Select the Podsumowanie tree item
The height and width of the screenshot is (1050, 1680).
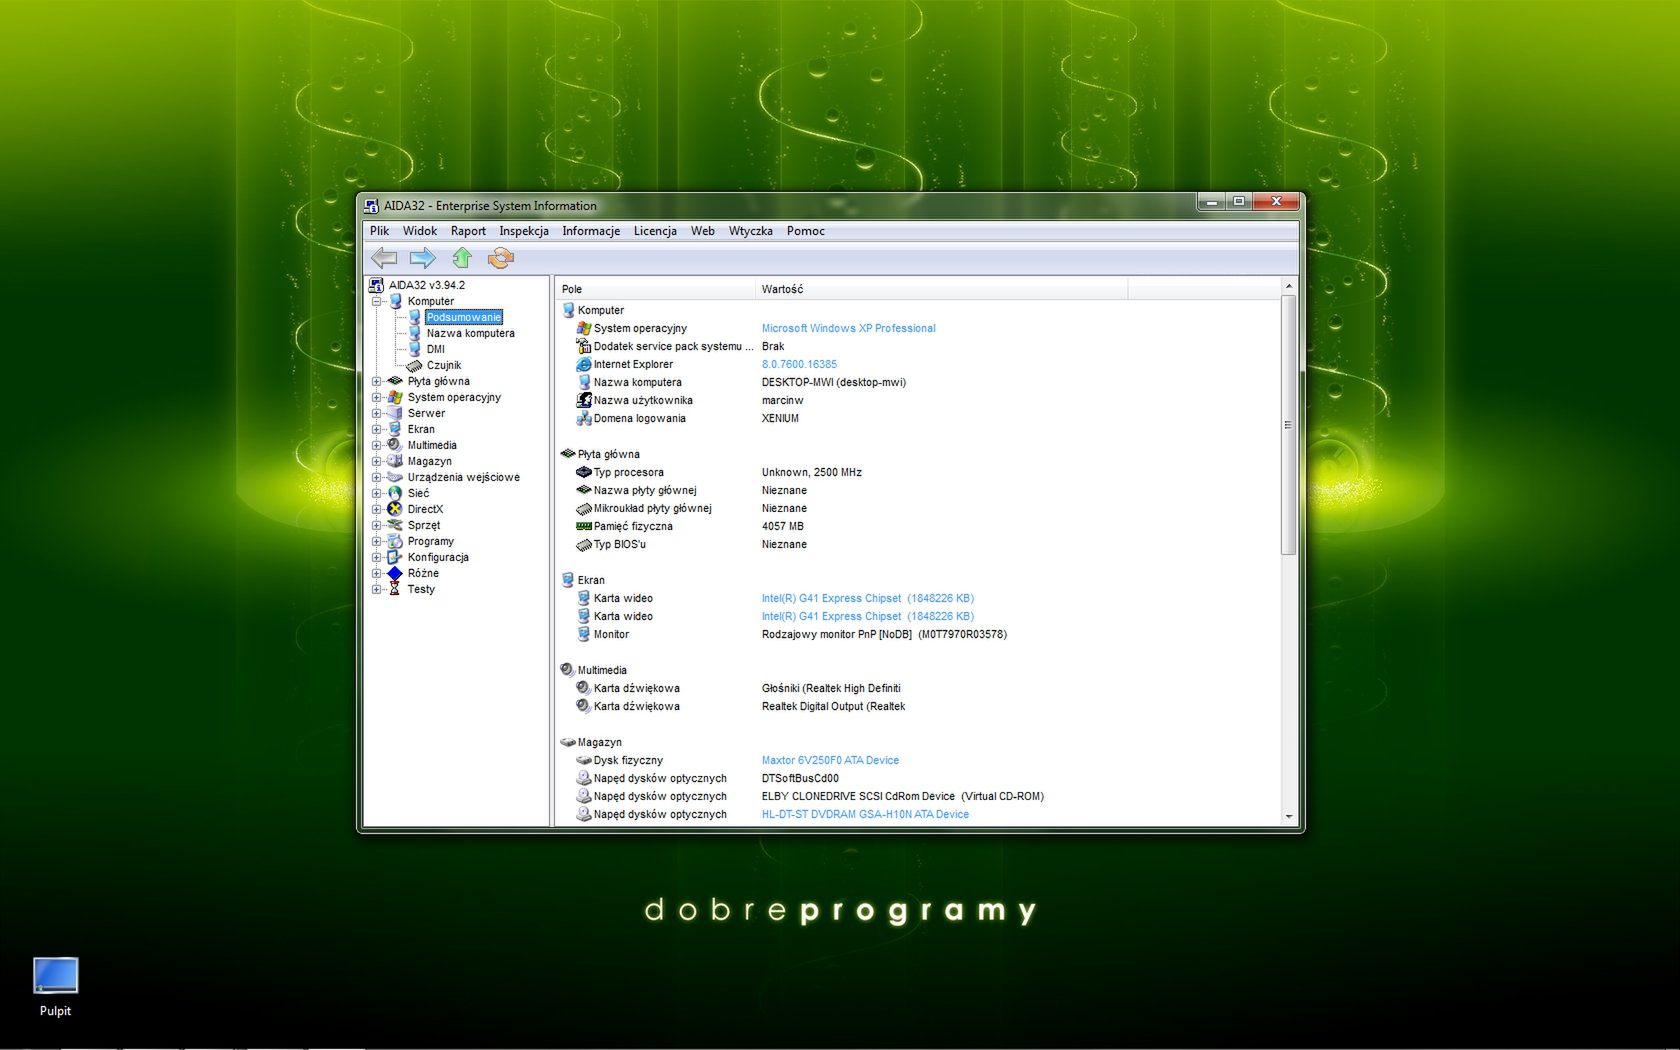click(463, 317)
